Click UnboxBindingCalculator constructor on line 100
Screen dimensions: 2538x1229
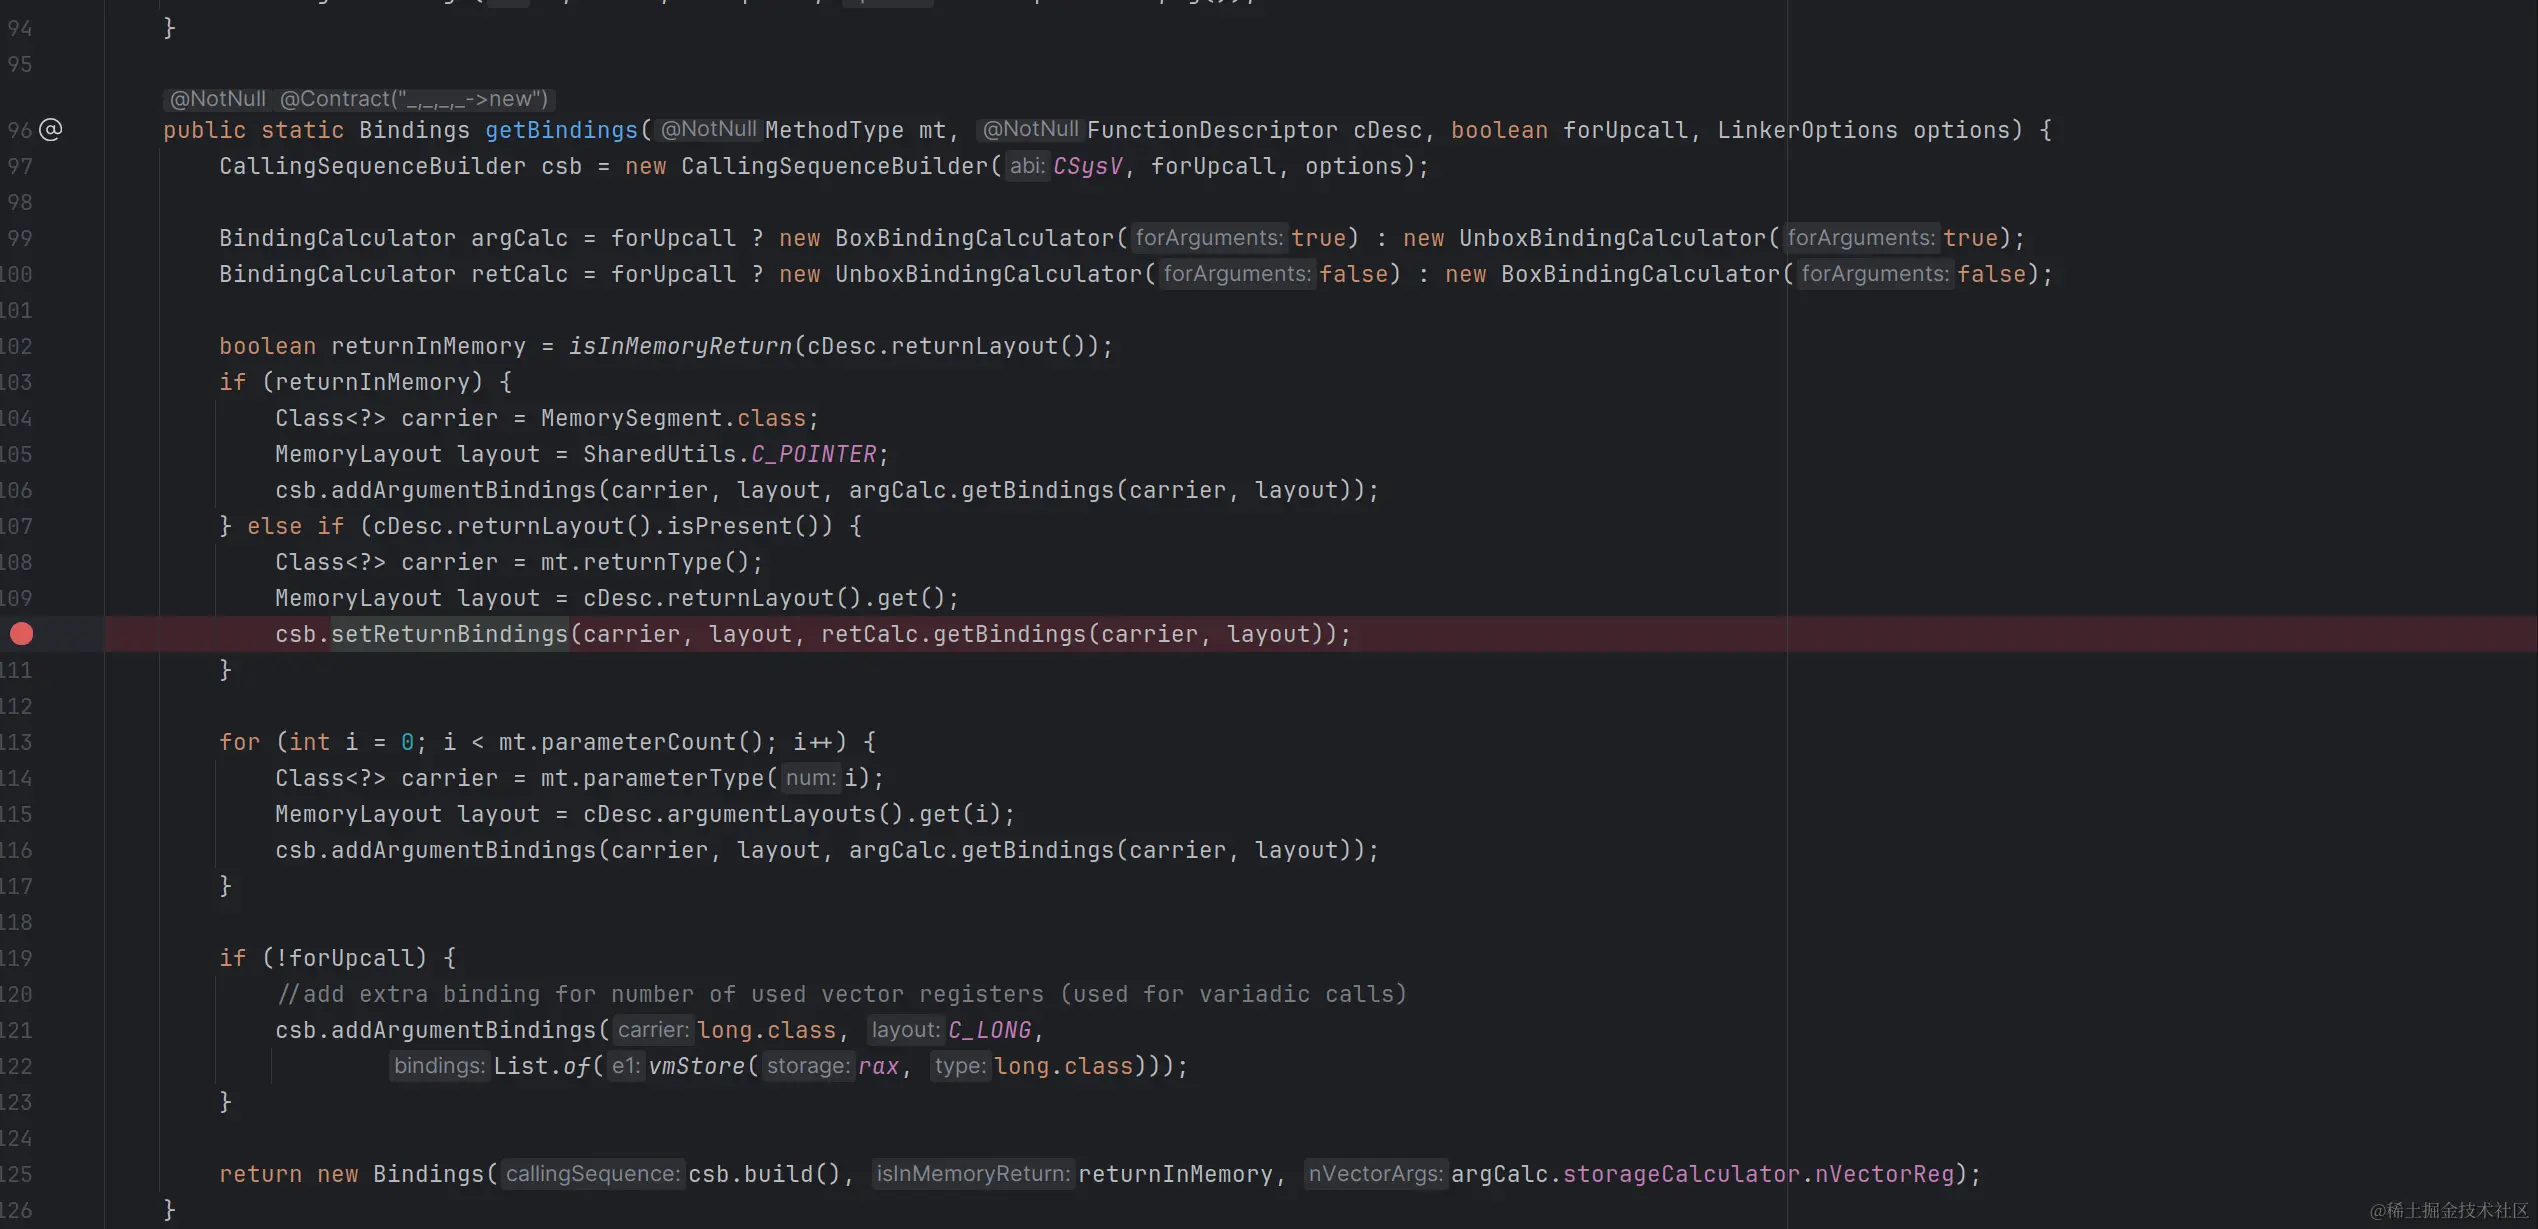988,274
